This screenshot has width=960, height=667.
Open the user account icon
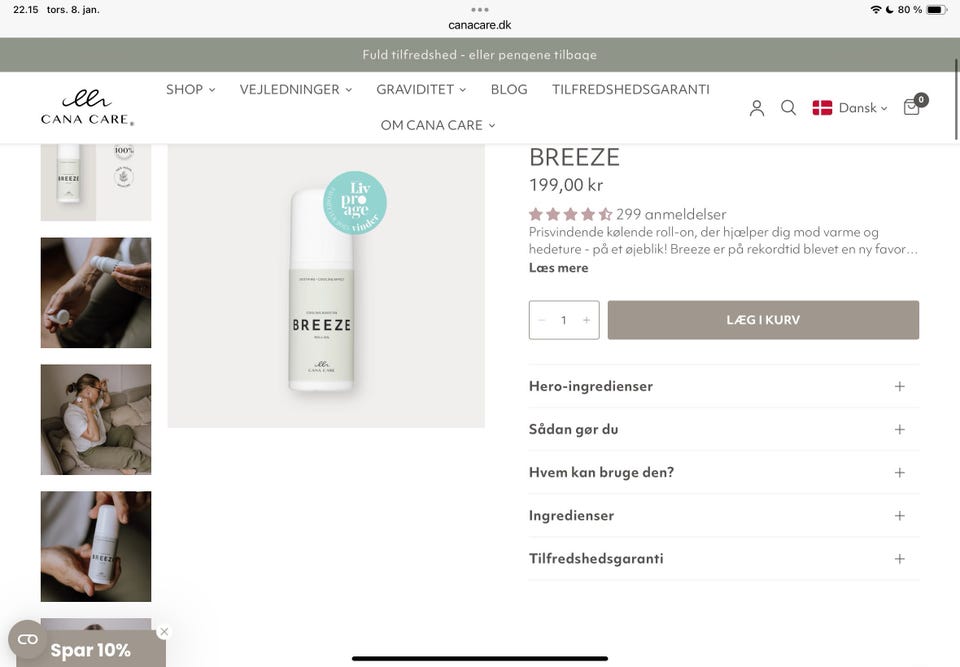click(x=757, y=108)
